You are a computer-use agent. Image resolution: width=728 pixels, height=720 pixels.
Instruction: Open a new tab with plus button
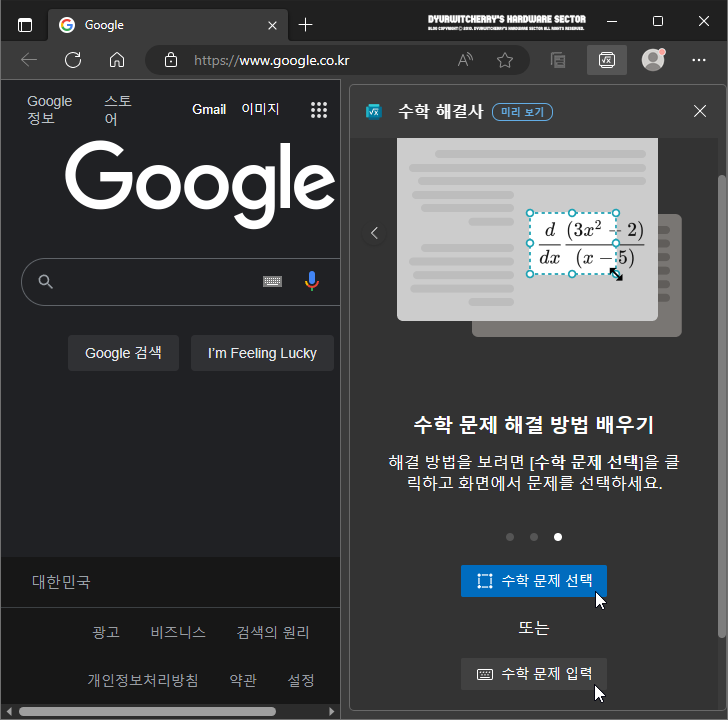(x=306, y=25)
